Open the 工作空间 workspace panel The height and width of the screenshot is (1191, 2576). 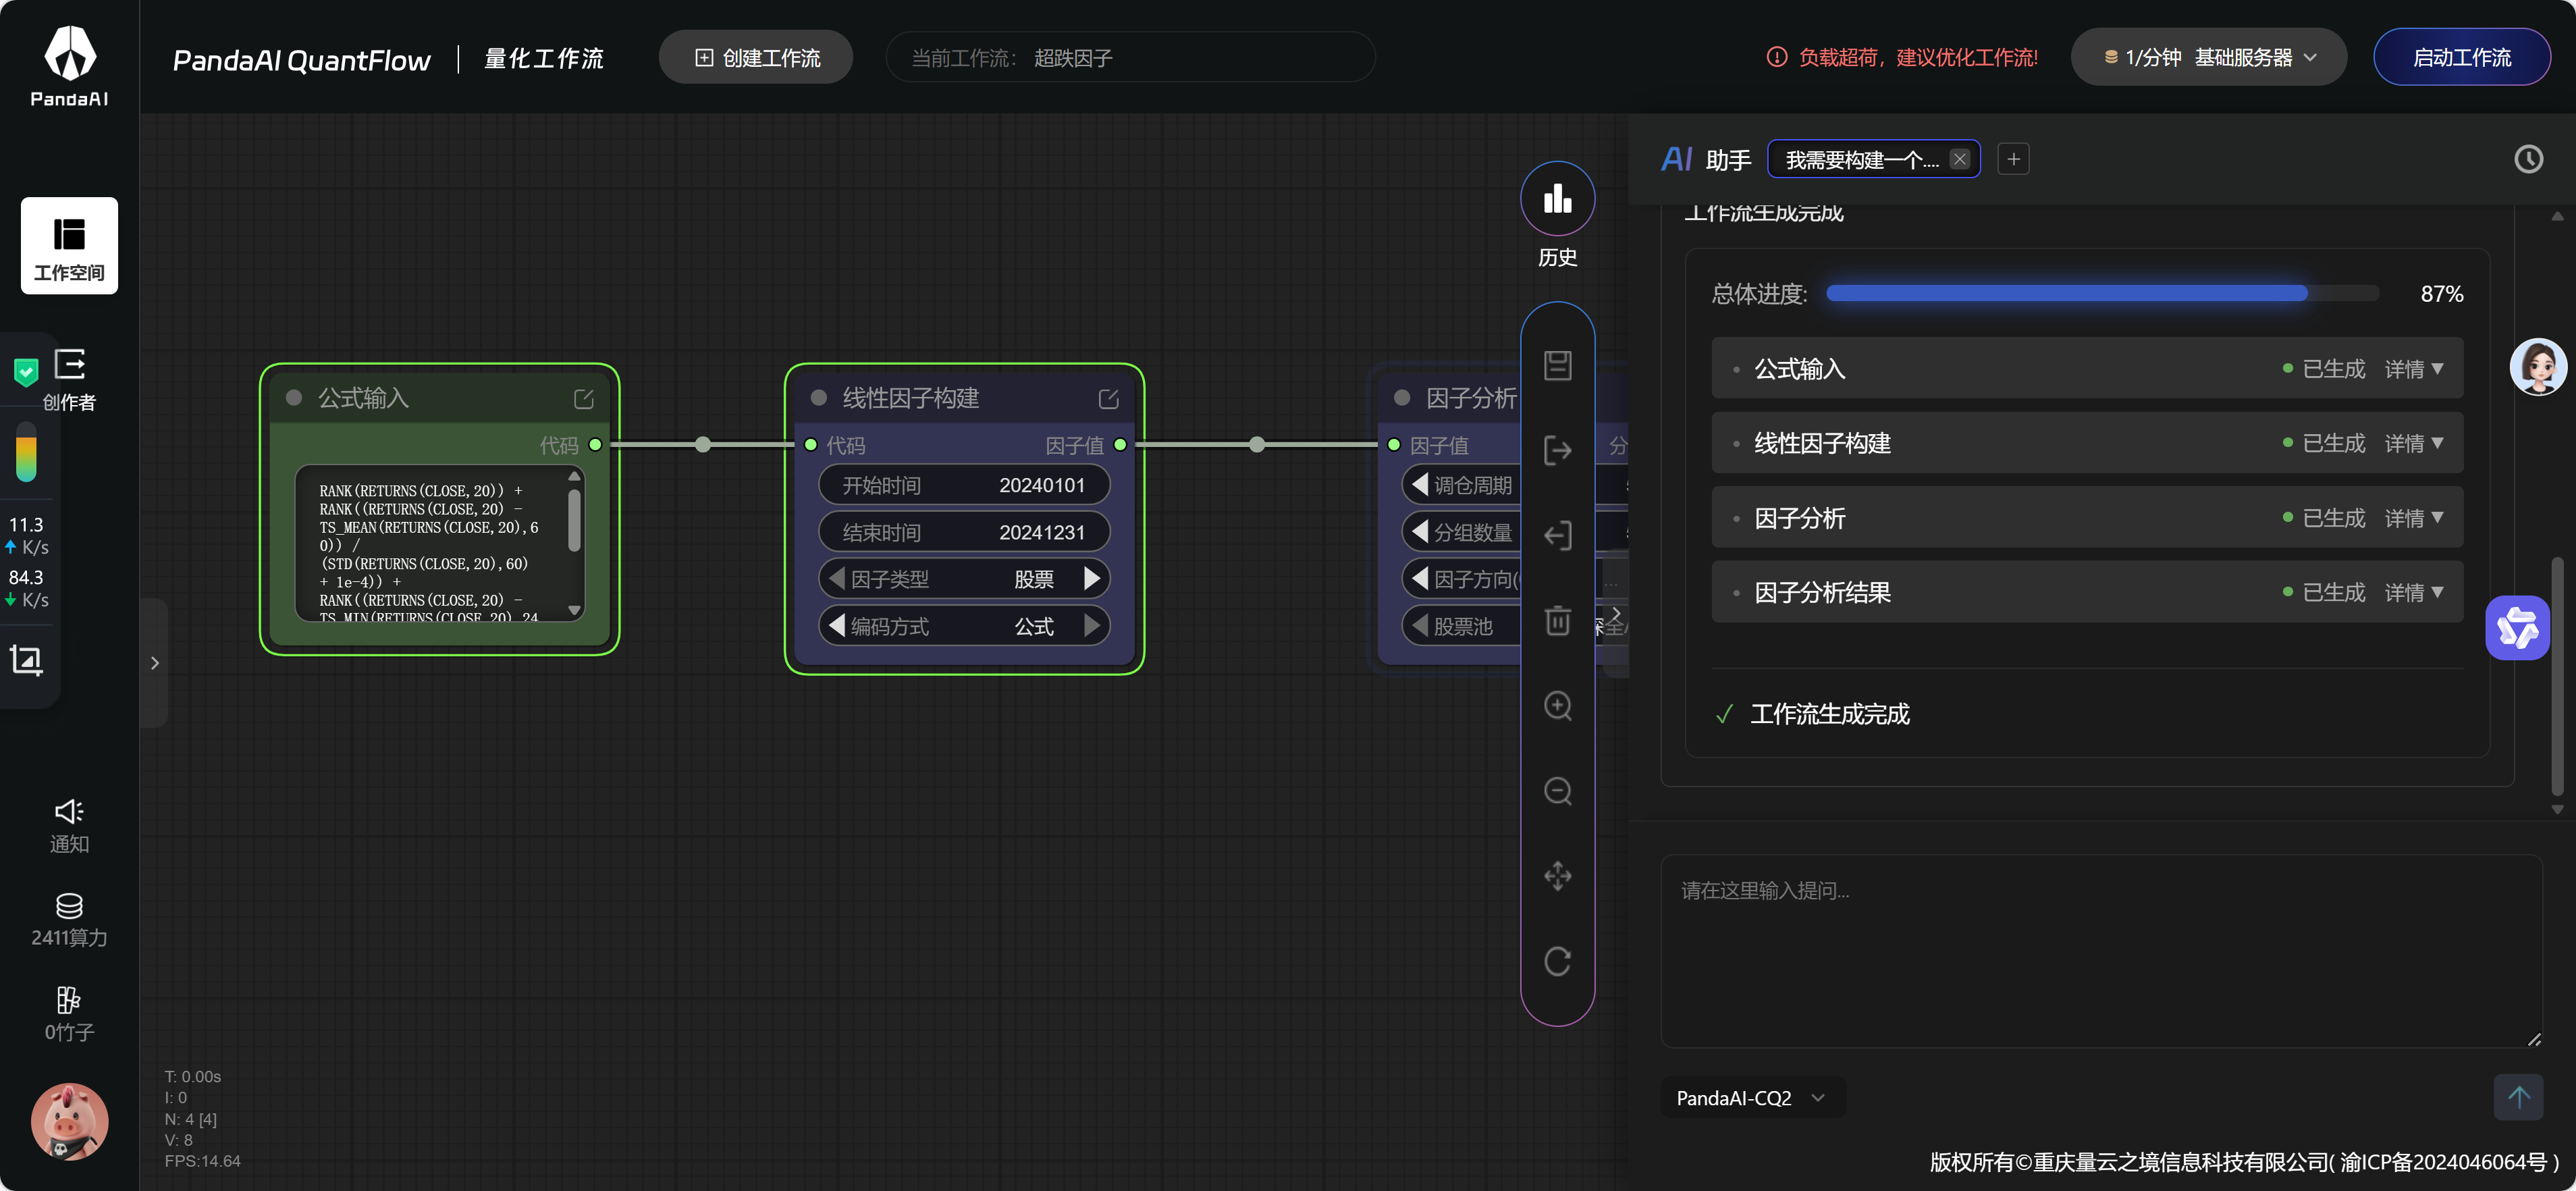pos(69,245)
